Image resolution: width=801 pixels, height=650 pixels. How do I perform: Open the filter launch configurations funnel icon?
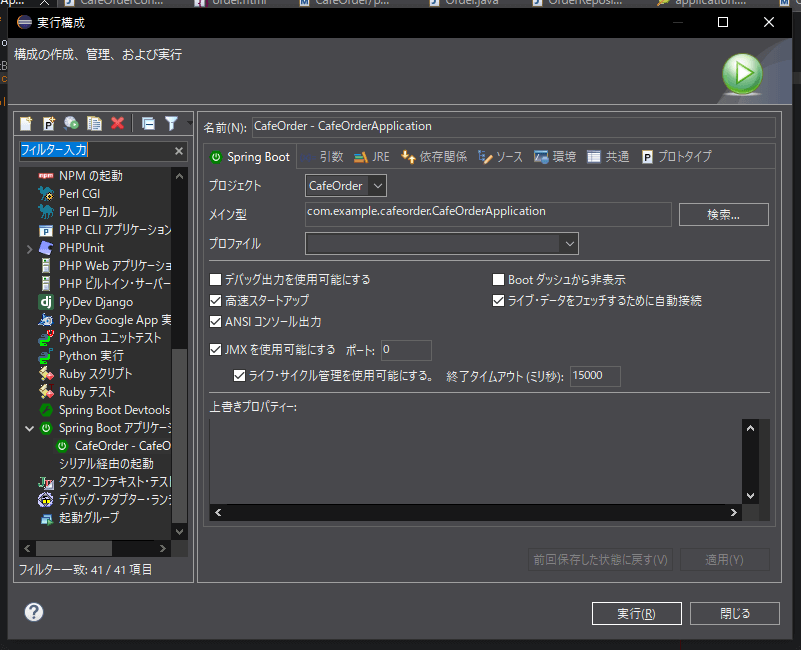[171, 123]
